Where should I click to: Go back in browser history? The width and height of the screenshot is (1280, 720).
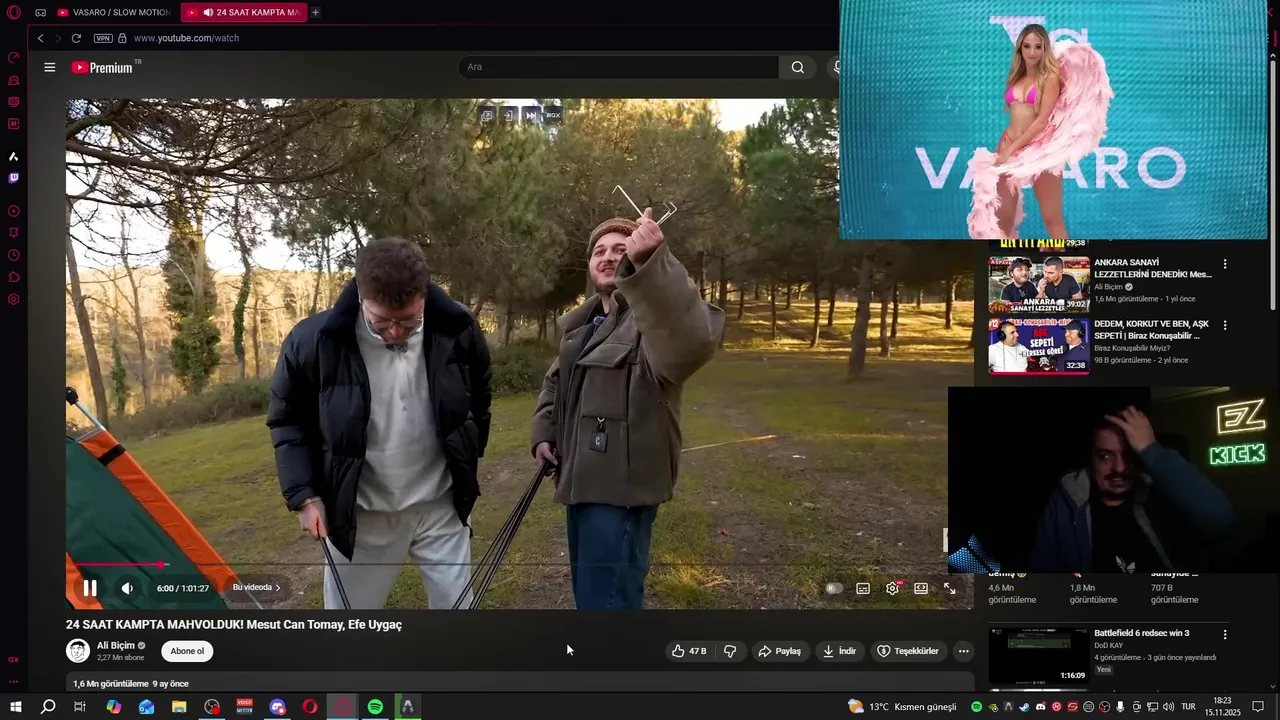[x=40, y=38]
